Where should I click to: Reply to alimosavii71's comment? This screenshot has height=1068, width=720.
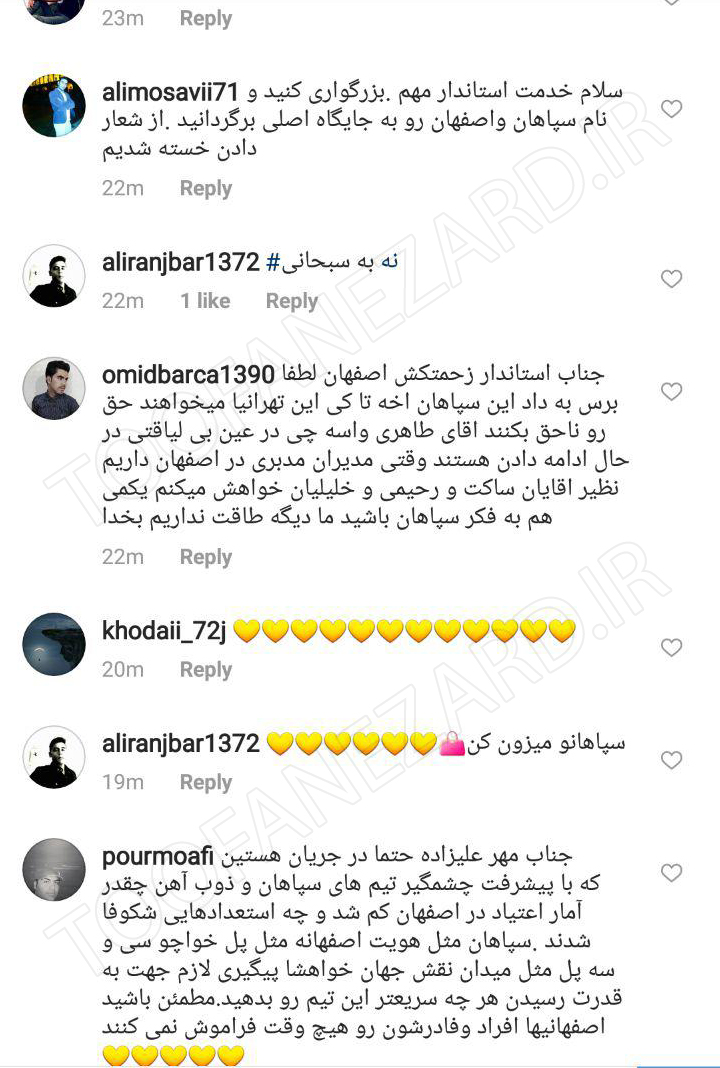click(206, 189)
